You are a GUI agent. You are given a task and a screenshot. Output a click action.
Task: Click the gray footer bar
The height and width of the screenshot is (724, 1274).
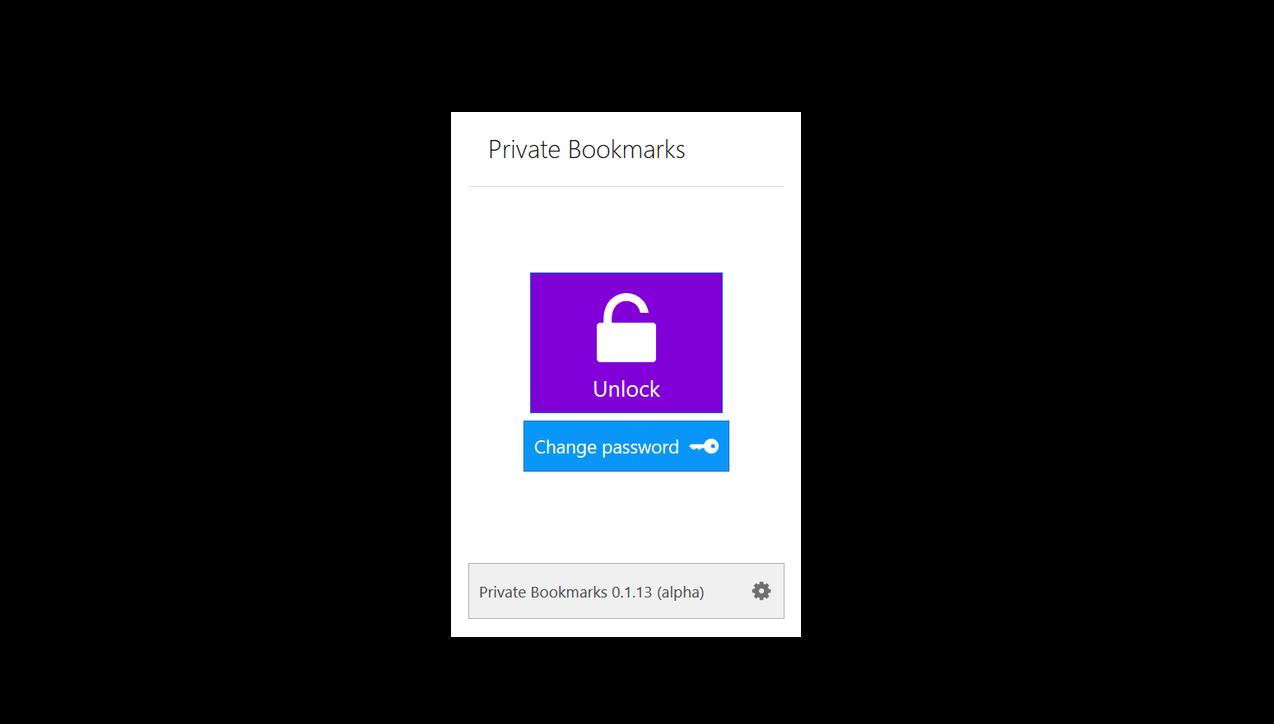click(626, 591)
